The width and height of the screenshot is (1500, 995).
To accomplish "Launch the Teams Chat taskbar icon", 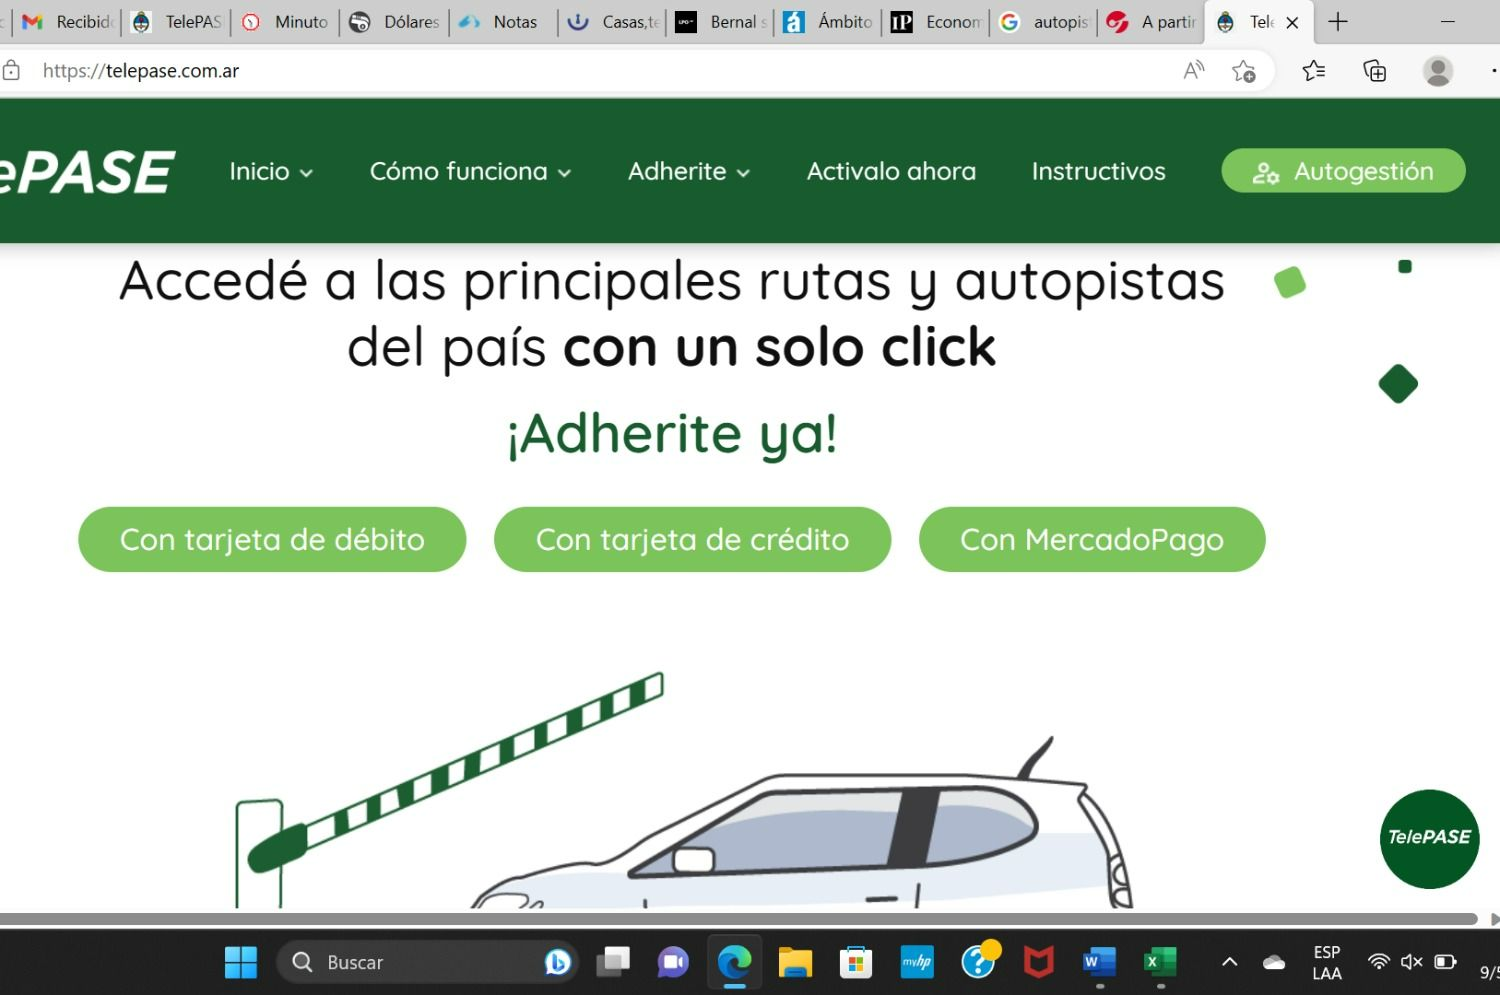I will 673,962.
